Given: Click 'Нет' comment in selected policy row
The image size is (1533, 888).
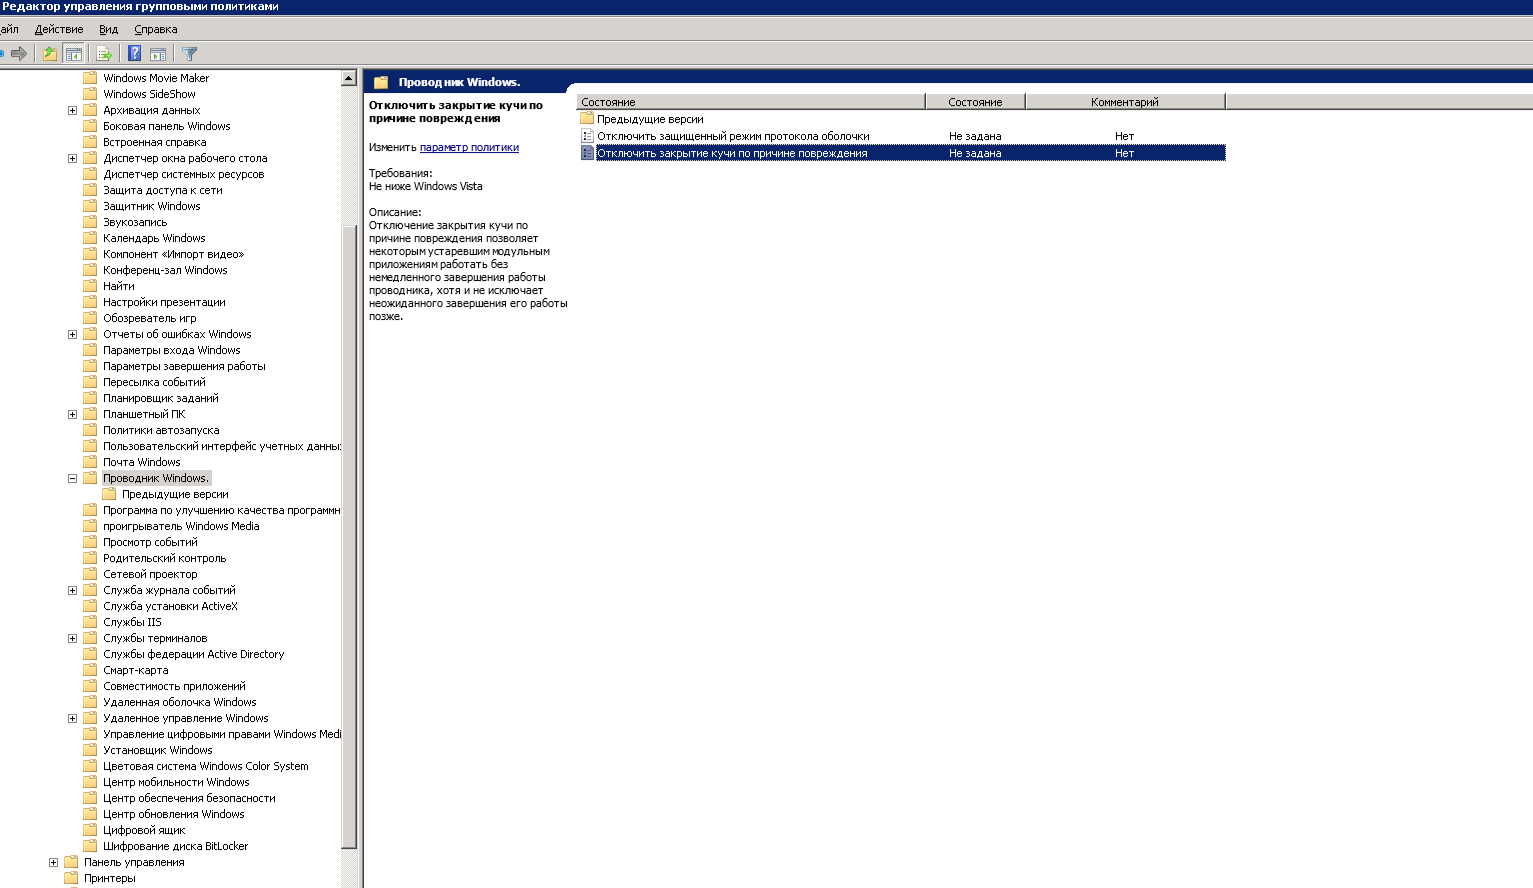Looking at the screenshot, I should click(x=1125, y=153).
